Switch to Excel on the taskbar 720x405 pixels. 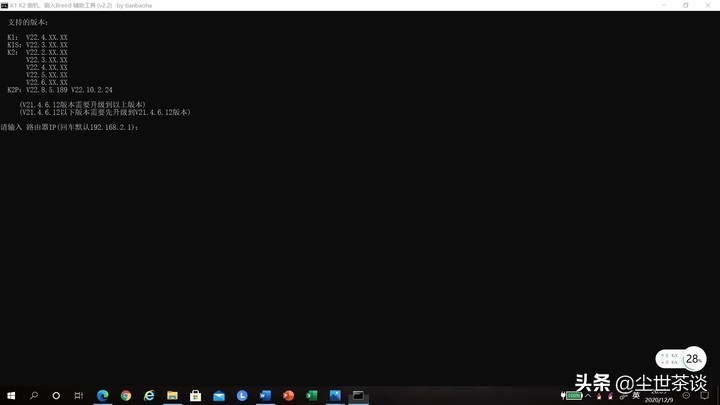pos(312,395)
